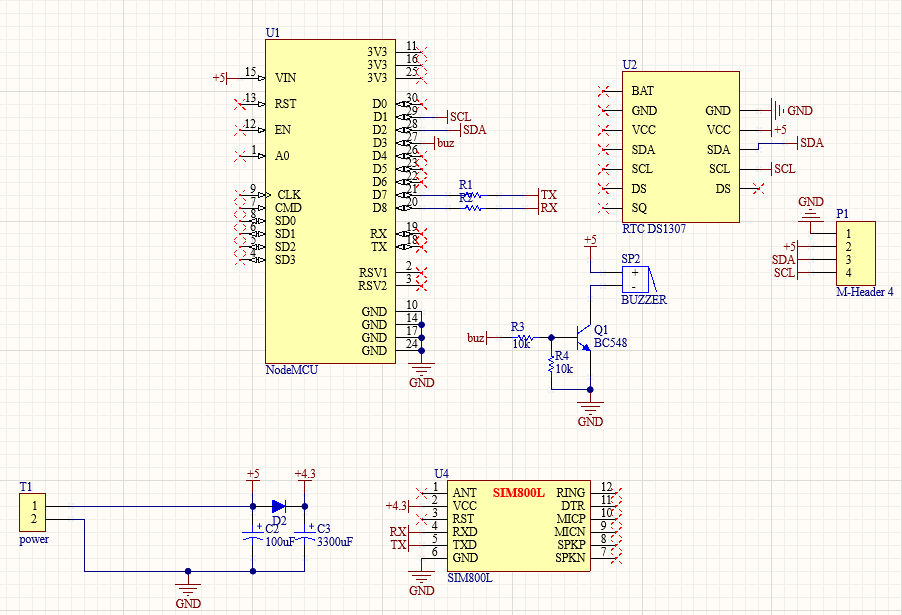
Task: Select the T1 power connector body
Action: tap(32, 512)
